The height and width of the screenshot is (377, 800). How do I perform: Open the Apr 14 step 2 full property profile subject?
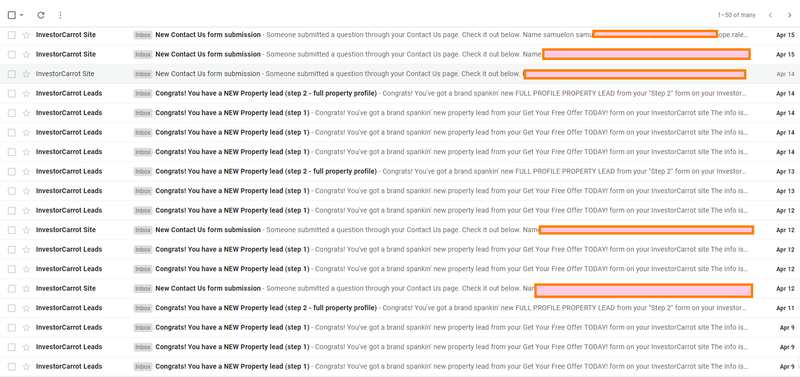click(266, 93)
